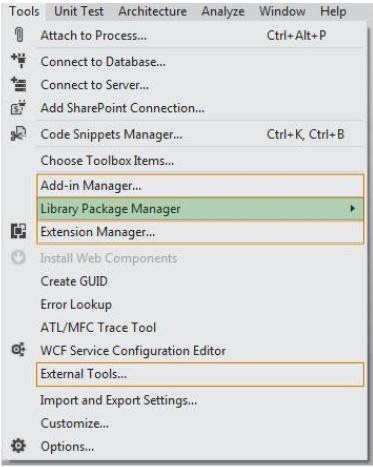Viewport: 373px width, 467px height.
Task: Launch ATL/MFC Trace Tool
Action: point(98,327)
